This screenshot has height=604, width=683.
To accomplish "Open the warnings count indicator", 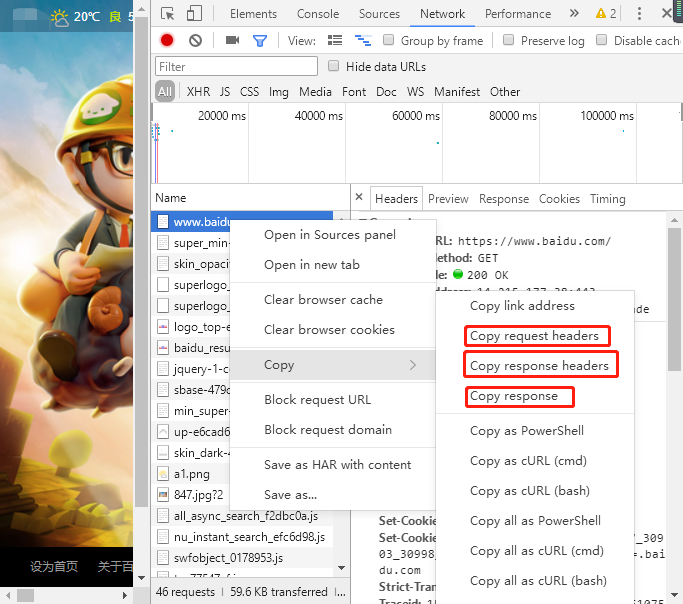I will point(606,13).
